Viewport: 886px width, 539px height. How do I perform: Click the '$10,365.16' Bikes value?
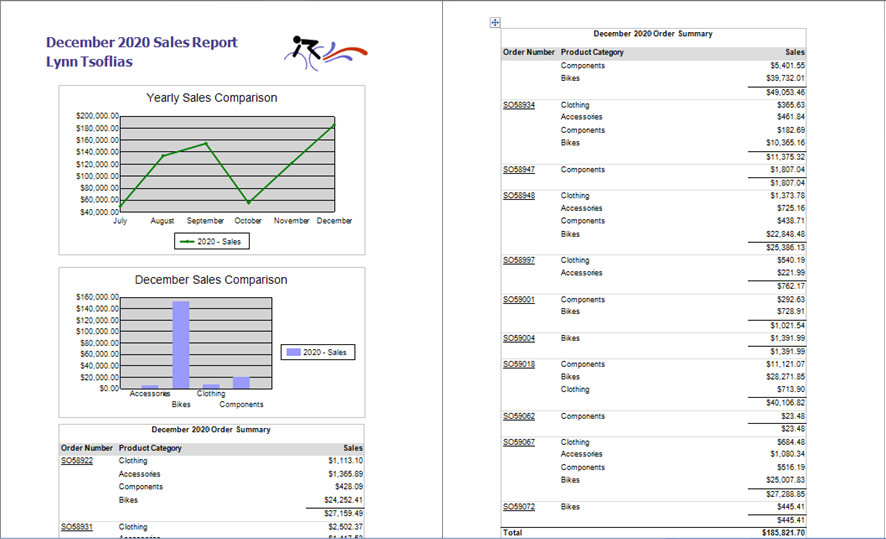click(x=785, y=143)
